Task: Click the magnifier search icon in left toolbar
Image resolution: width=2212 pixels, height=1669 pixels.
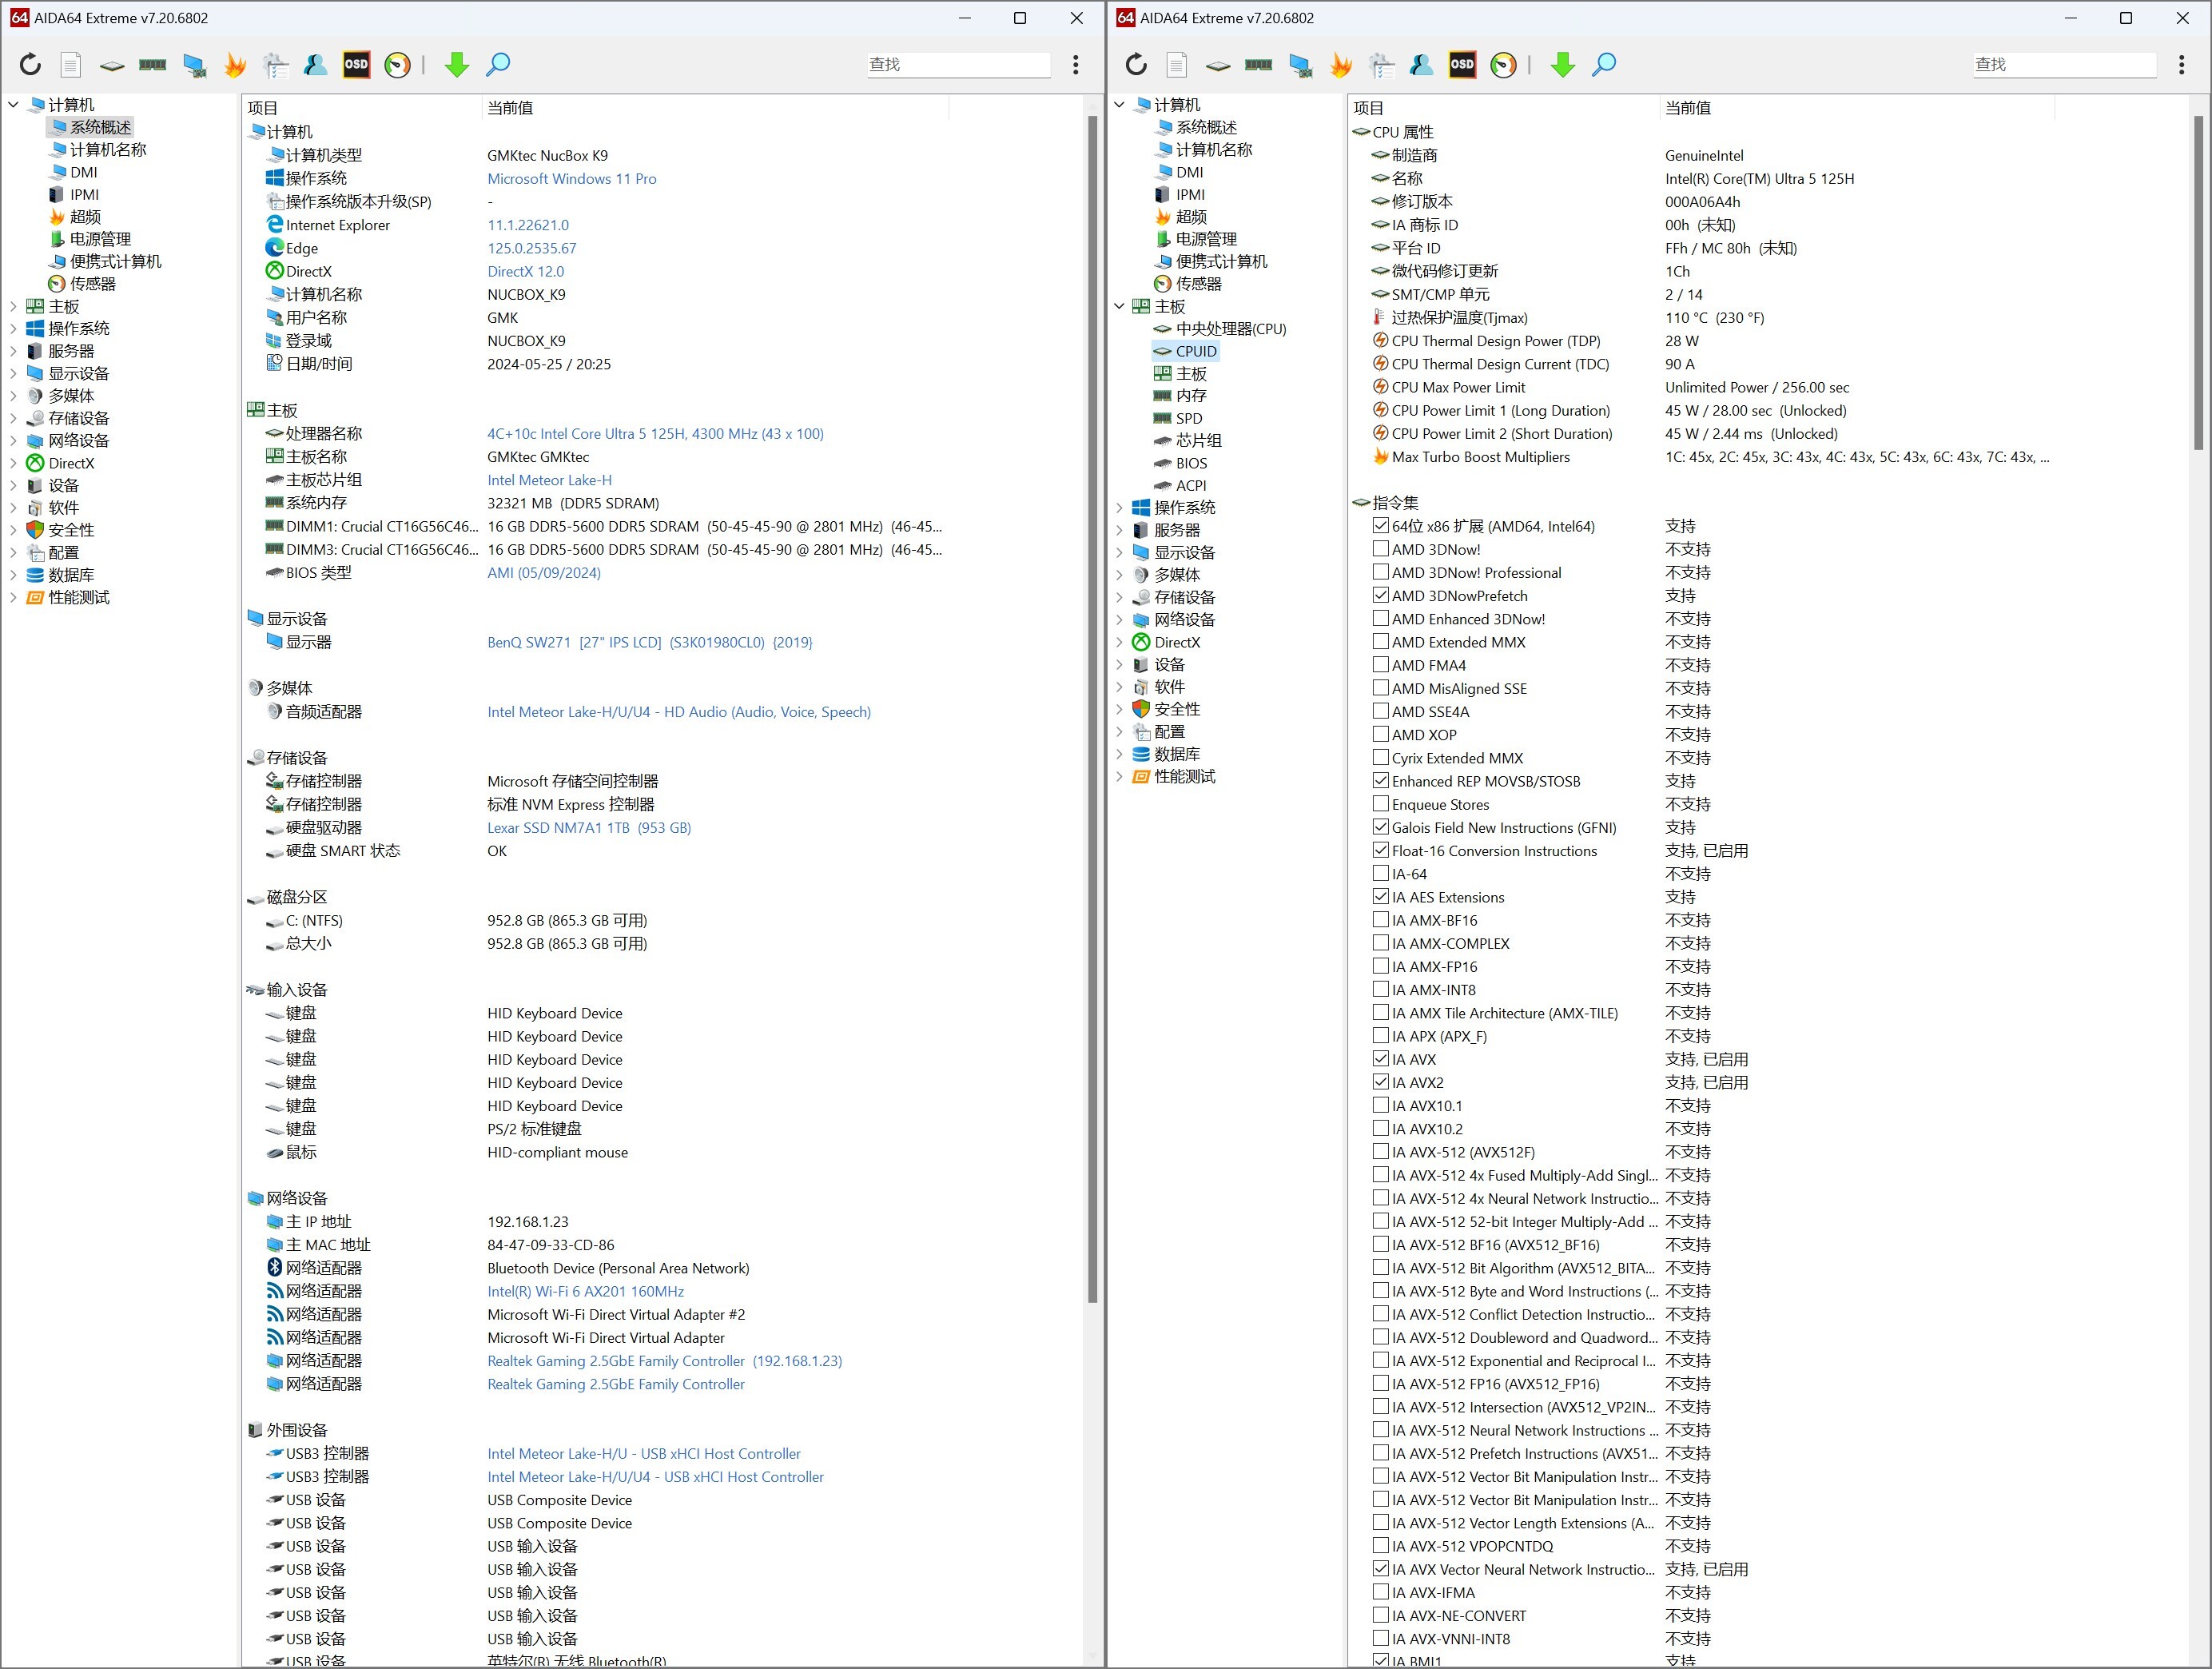Action: point(498,65)
